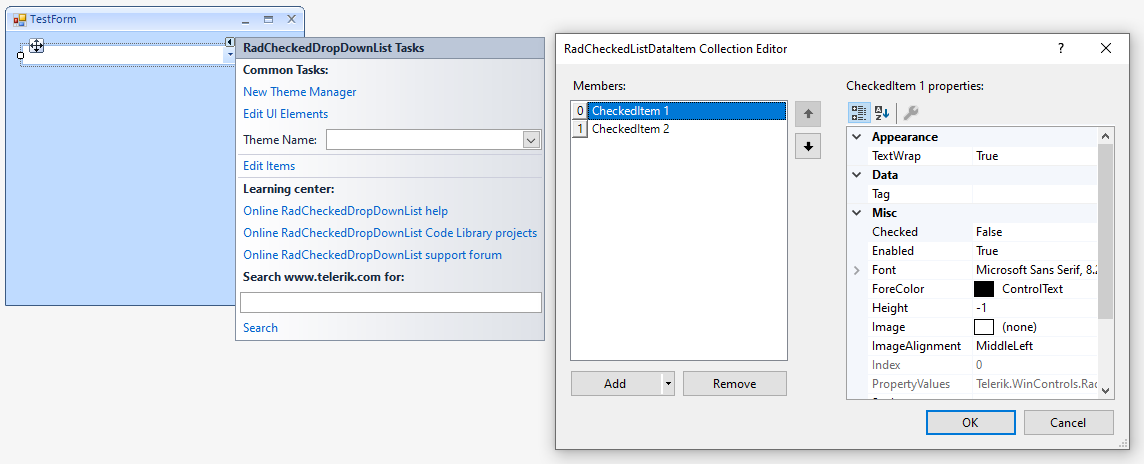Click the Cancel button
Image resolution: width=1144 pixels, height=464 pixels.
tap(1068, 422)
